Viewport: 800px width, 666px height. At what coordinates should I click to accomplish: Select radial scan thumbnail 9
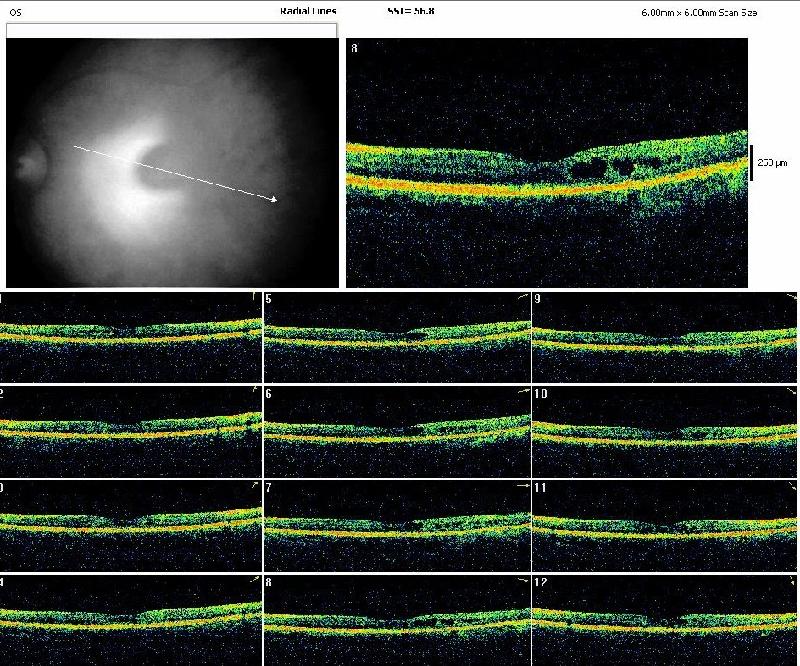coord(665,336)
